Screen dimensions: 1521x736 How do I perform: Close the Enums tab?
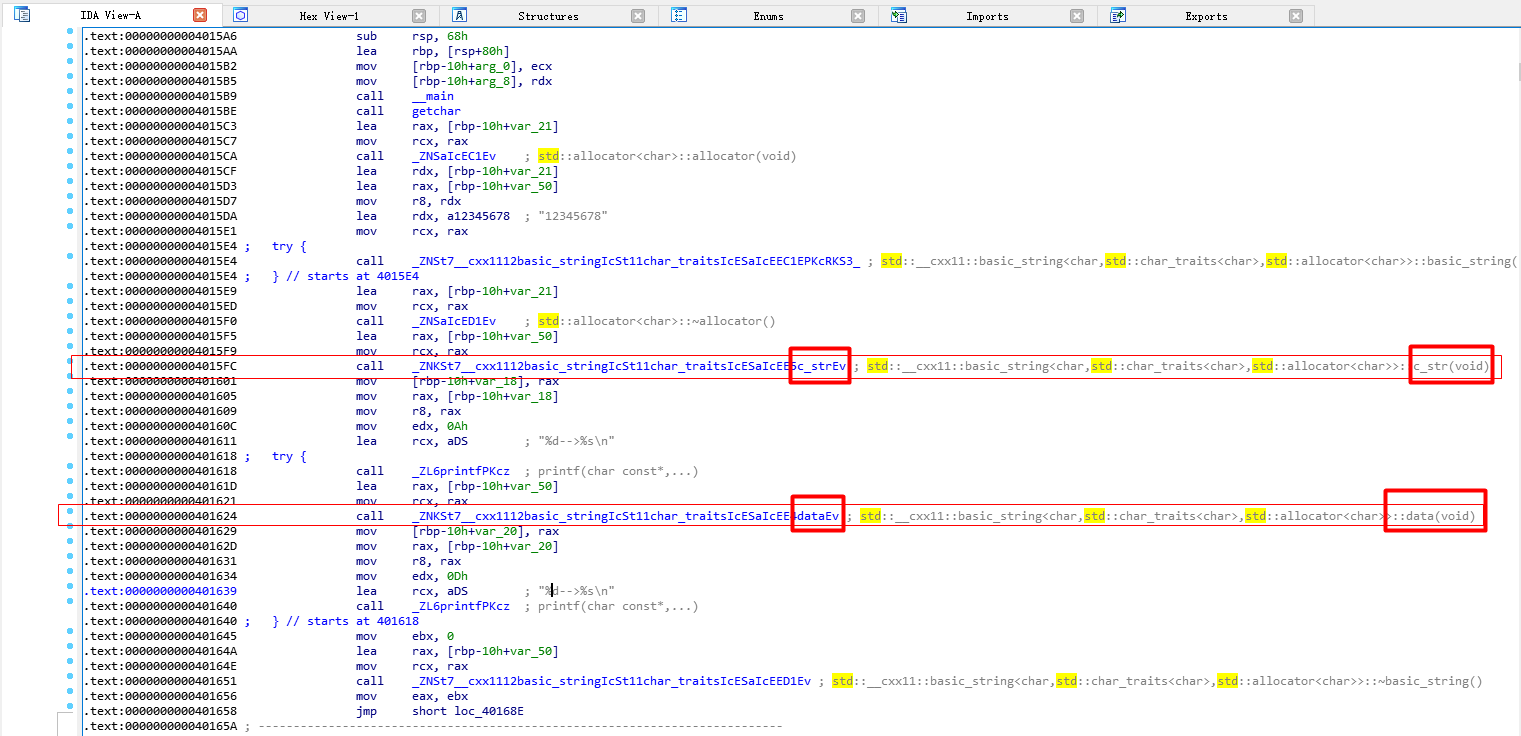tap(858, 16)
